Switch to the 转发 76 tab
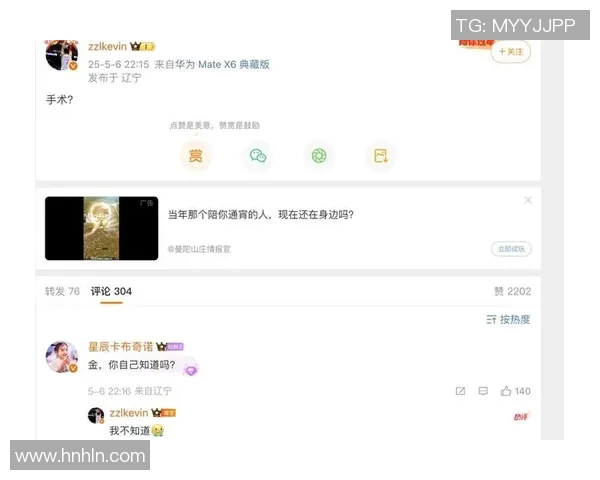This screenshot has width=600, height=480. click(62, 291)
